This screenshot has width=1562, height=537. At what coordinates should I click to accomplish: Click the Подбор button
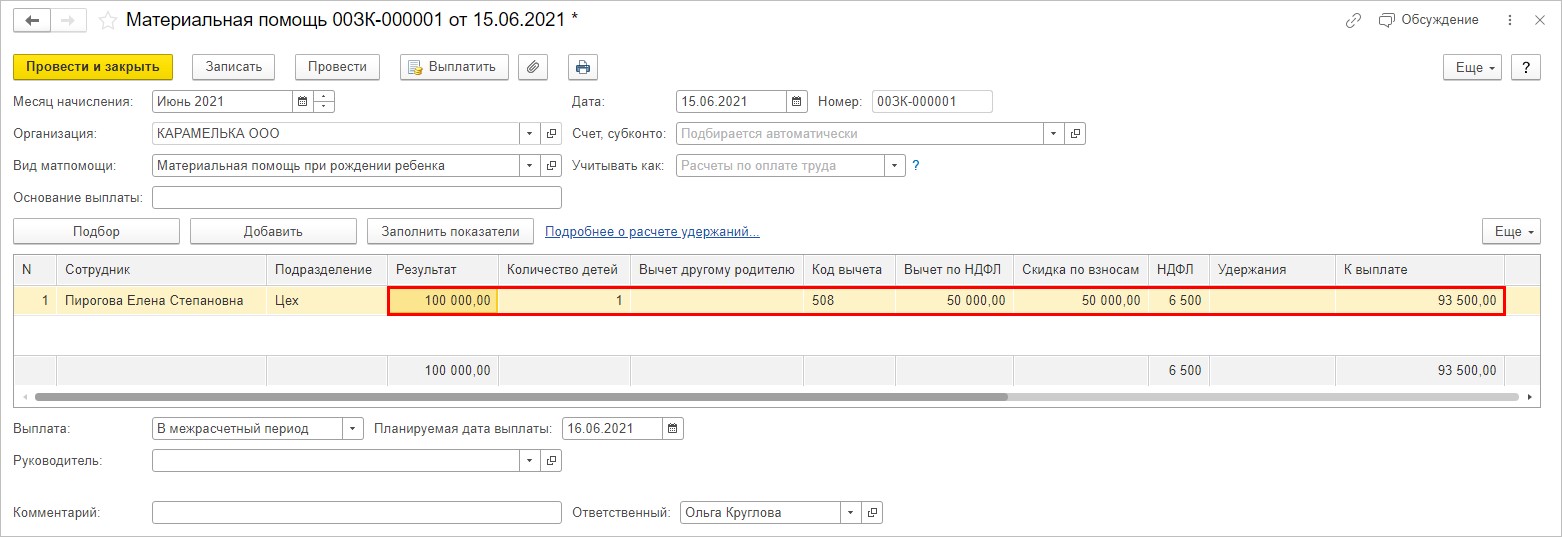coord(96,231)
